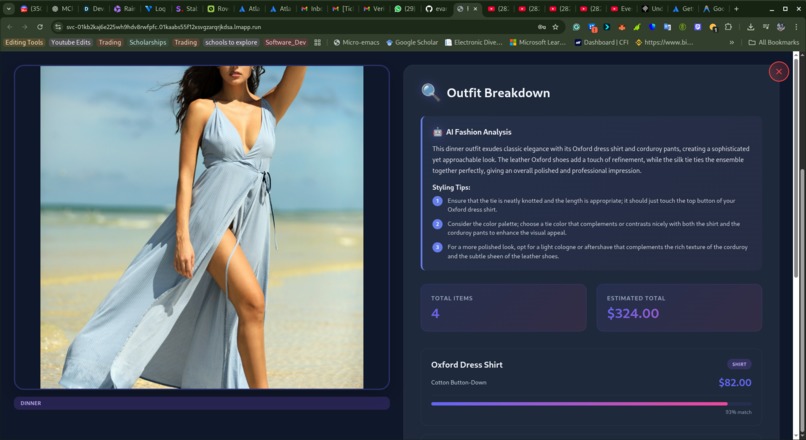This screenshot has width=806, height=440.
Task: Open a new browser tab with plus
Action: coord(736,9)
